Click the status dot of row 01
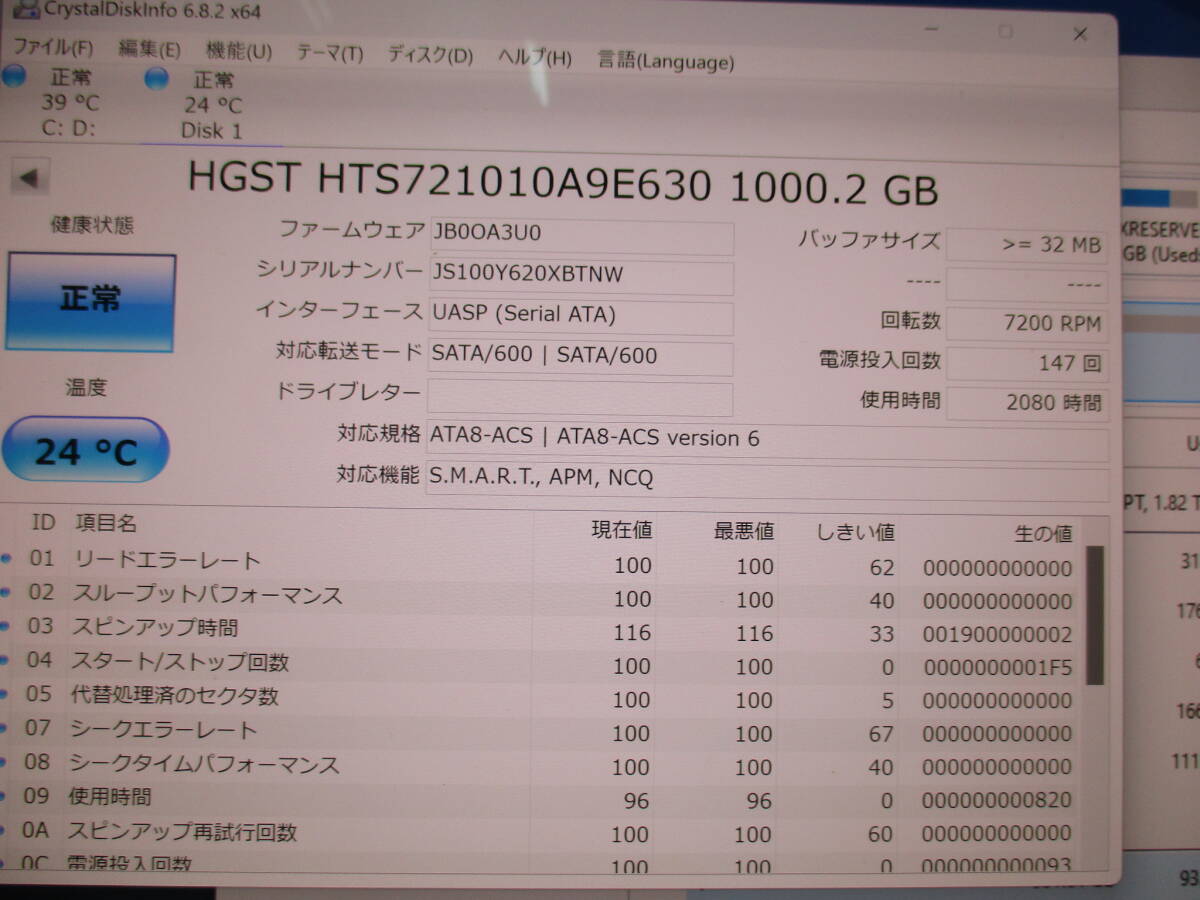Screen dimensions: 1200x900 [5, 559]
